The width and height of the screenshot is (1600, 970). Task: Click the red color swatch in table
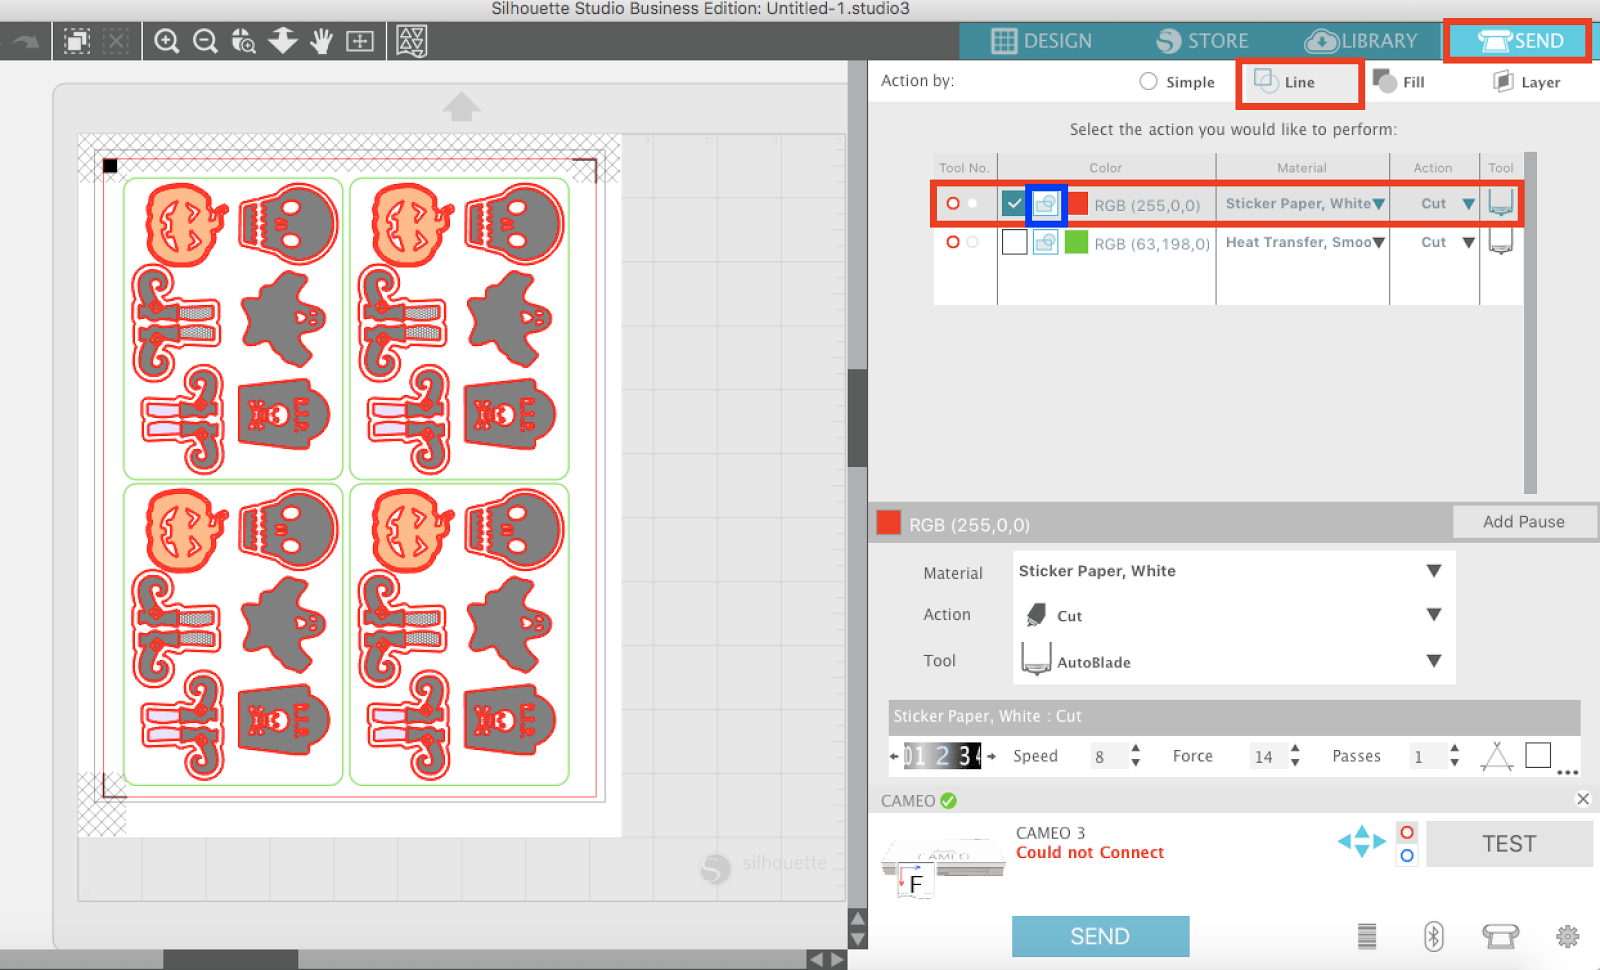pyautogui.click(x=1077, y=204)
